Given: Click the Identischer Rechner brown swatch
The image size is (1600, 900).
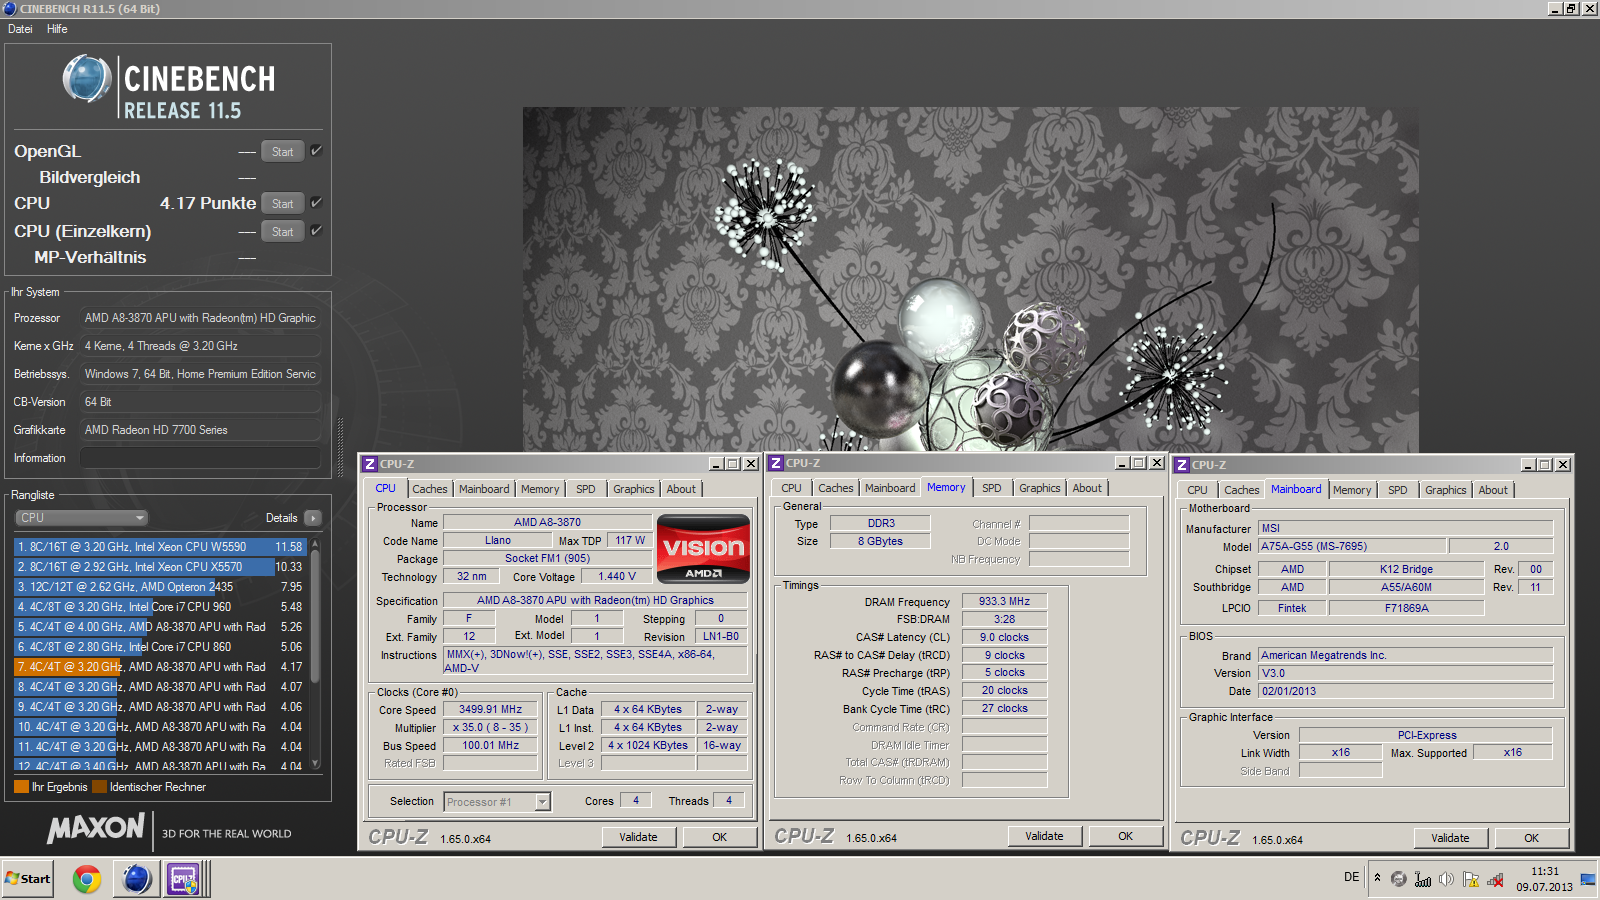Looking at the screenshot, I should coord(99,787).
